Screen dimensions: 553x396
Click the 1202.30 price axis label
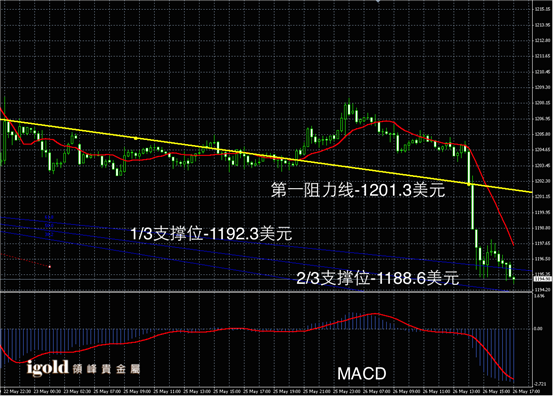(543, 181)
